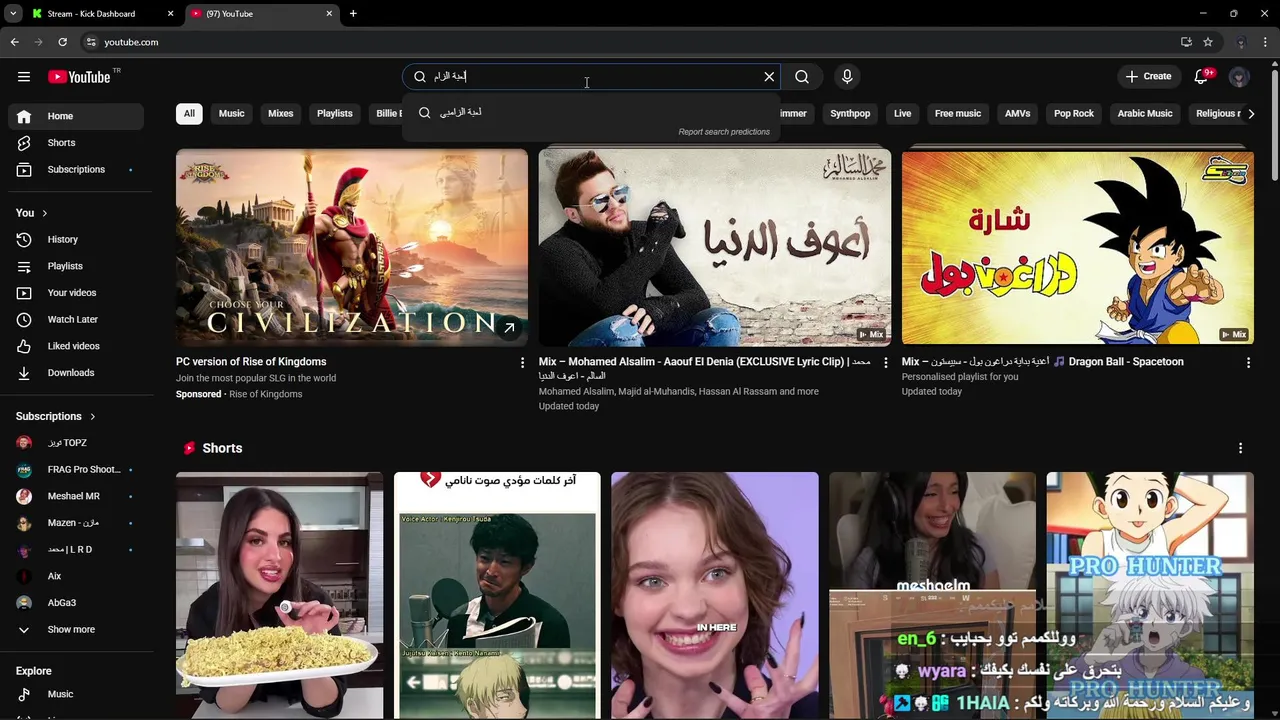1280x720 pixels.
Task: Open the Rise of Kingdoms ad thumbnail
Action: click(x=352, y=247)
